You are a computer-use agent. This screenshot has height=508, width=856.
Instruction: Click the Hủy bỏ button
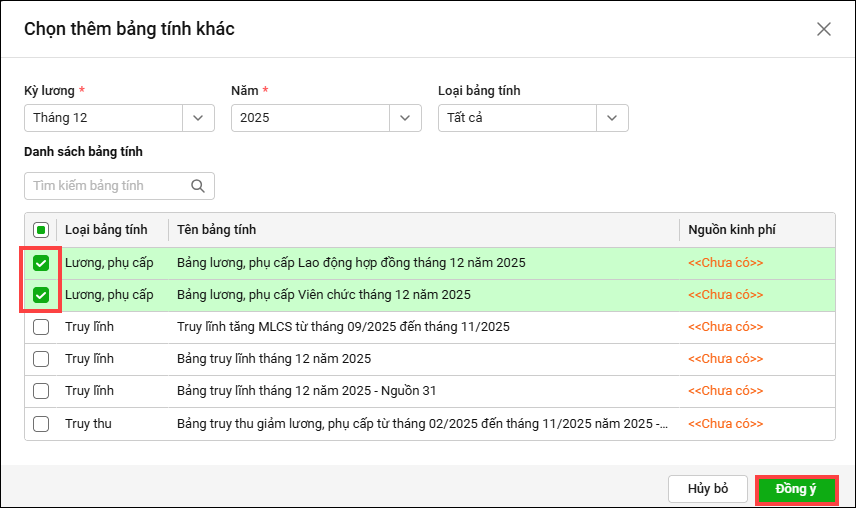[707, 489]
